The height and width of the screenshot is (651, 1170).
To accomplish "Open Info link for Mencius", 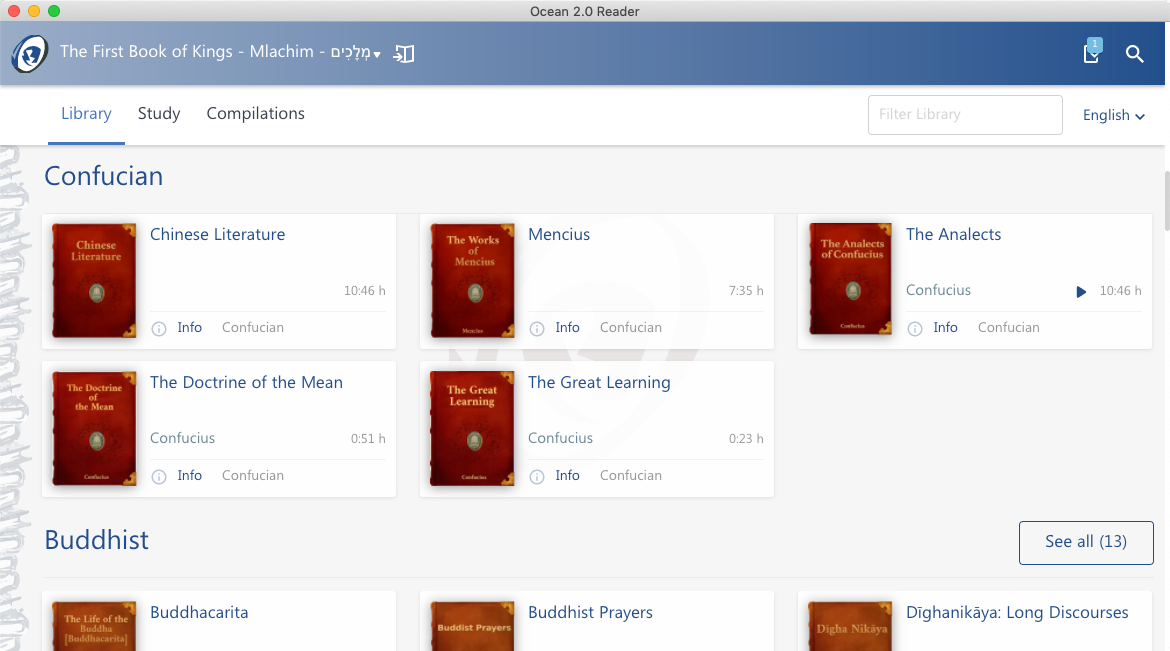I will click(x=567, y=327).
